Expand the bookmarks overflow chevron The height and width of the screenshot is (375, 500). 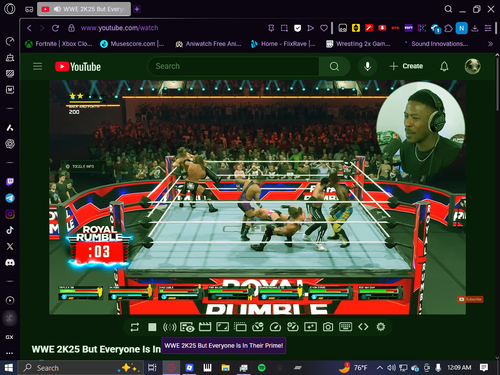coord(490,44)
